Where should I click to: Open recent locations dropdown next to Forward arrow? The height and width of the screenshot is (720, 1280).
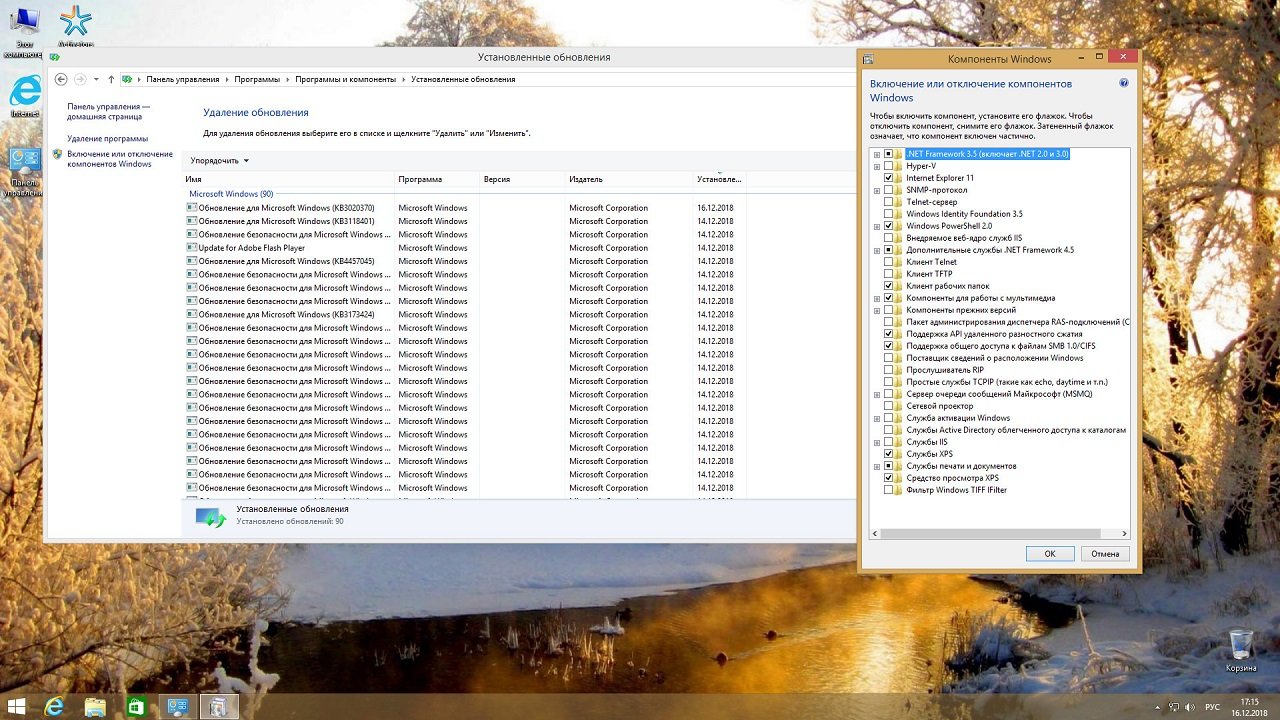tap(96, 79)
